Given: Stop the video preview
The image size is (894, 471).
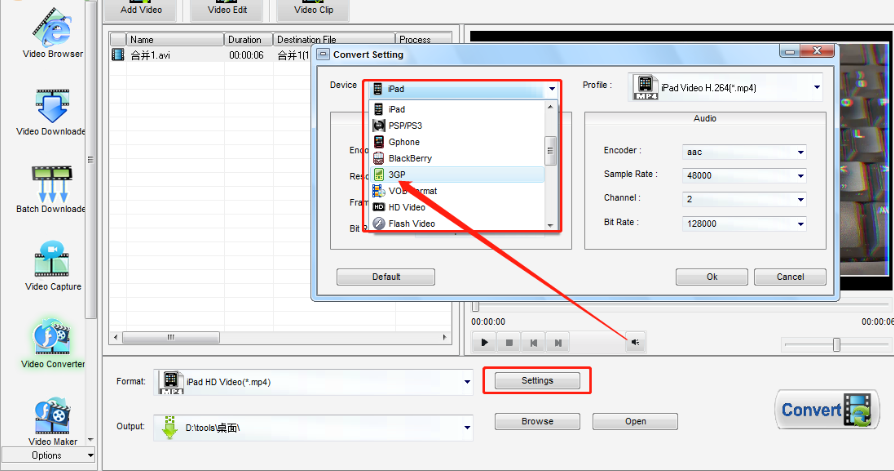Looking at the screenshot, I should tap(509, 343).
